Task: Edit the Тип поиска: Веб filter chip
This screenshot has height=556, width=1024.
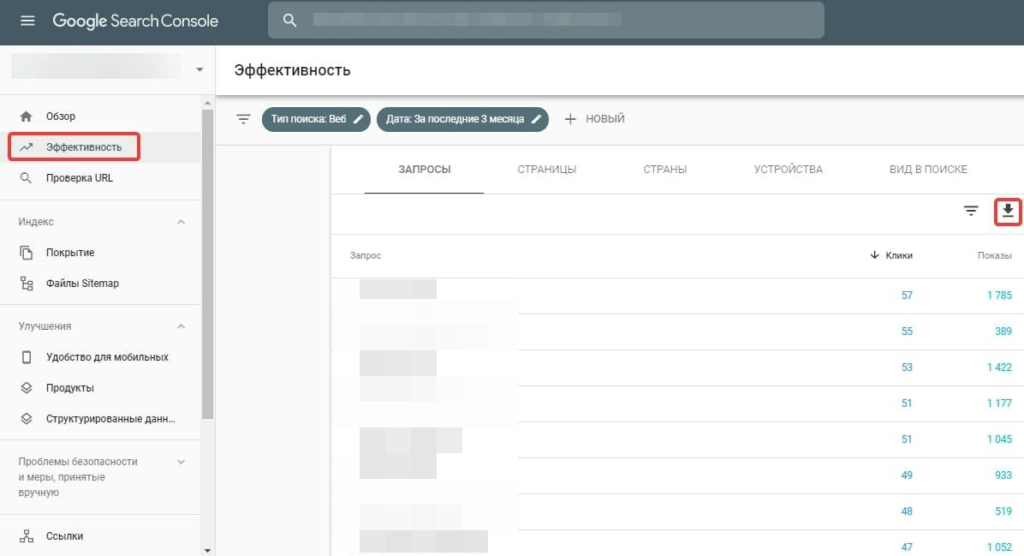Action: (316, 119)
